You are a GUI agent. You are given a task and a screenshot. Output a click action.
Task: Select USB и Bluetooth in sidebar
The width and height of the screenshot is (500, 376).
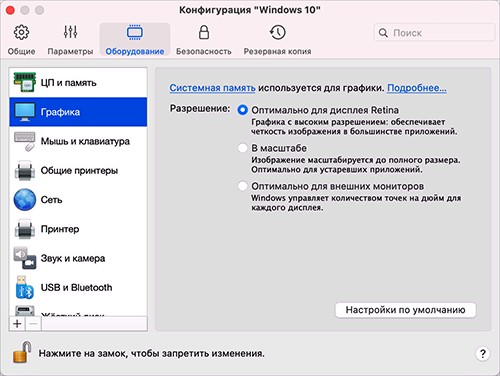[78, 287]
